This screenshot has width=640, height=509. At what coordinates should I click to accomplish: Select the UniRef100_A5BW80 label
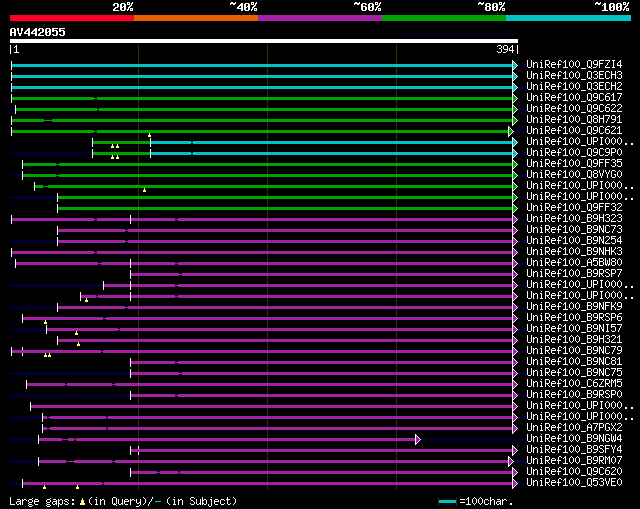coord(574,262)
